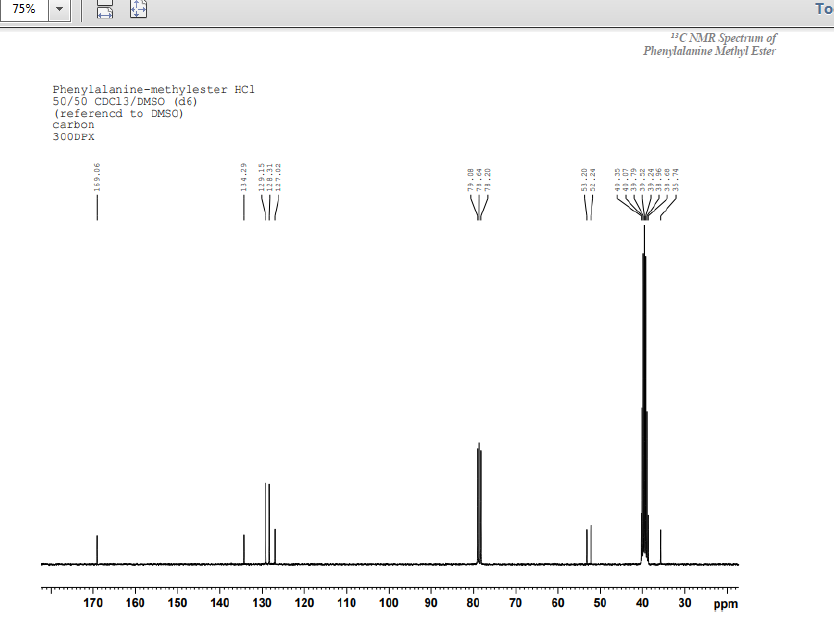This screenshot has width=834, height=624.
Task: Click axis tick label 80
Action: (473, 603)
